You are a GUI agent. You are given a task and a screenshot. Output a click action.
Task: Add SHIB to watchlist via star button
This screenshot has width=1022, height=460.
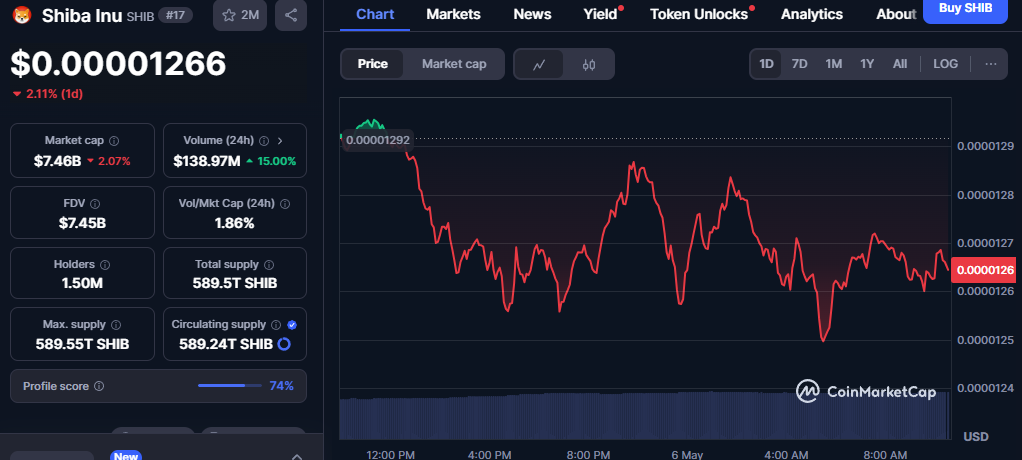[x=240, y=15]
